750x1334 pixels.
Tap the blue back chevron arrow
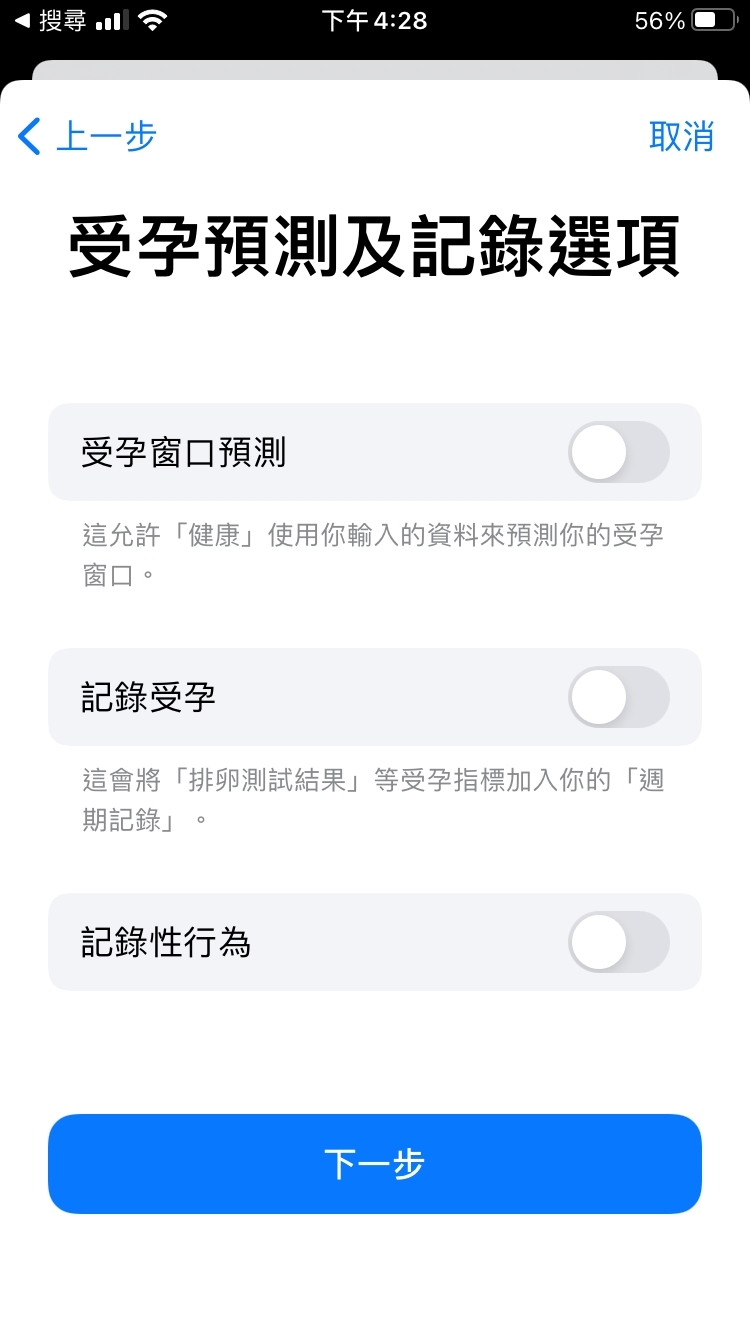click(x=29, y=136)
